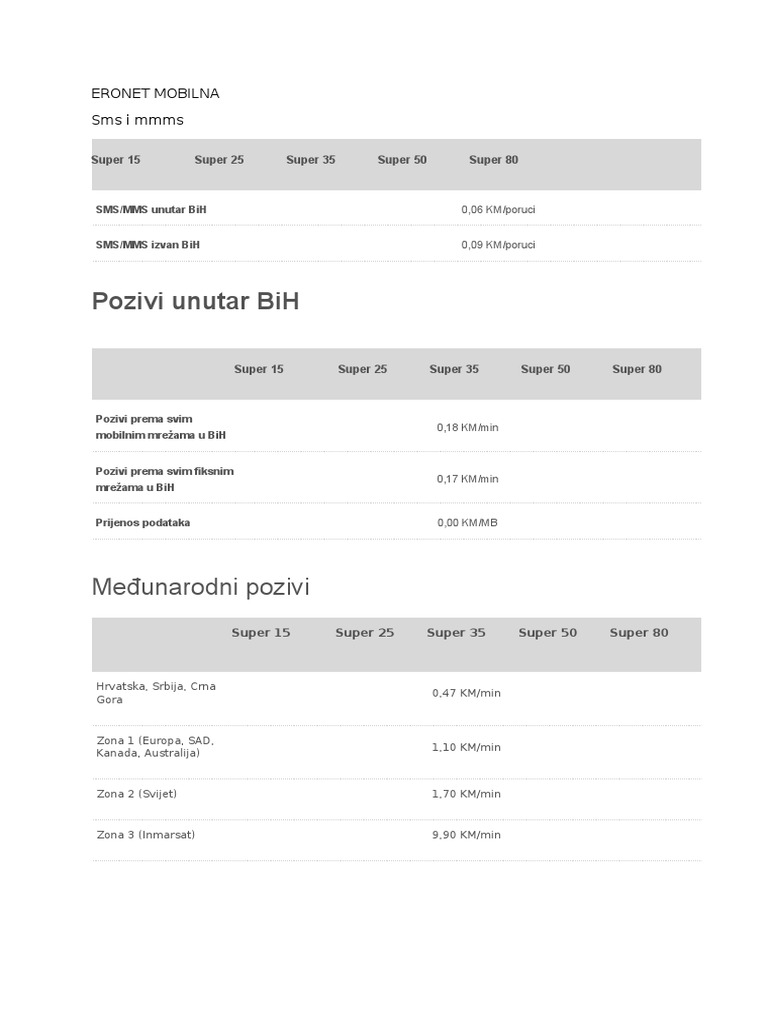The image size is (768, 1024).
Task: Click the 9,90 KM/min Inmarsat price
Action: (466, 835)
